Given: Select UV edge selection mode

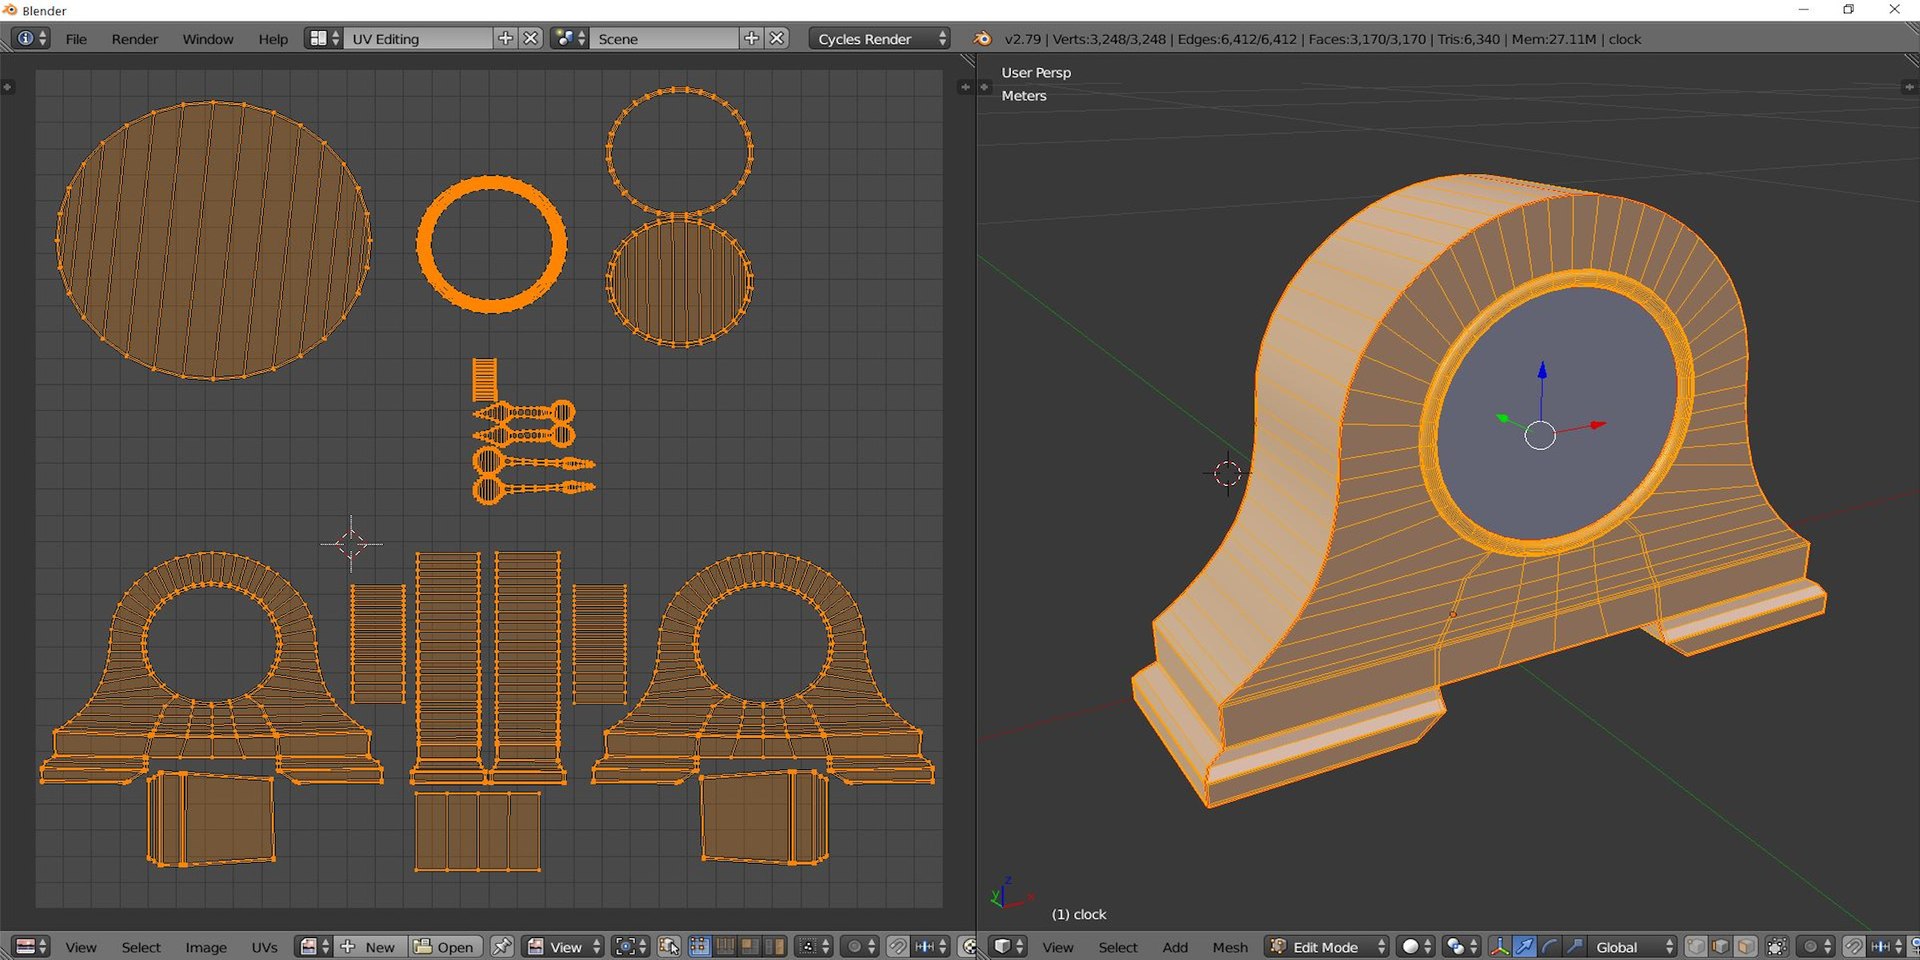Looking at the screenshot, I should [725, 947].
